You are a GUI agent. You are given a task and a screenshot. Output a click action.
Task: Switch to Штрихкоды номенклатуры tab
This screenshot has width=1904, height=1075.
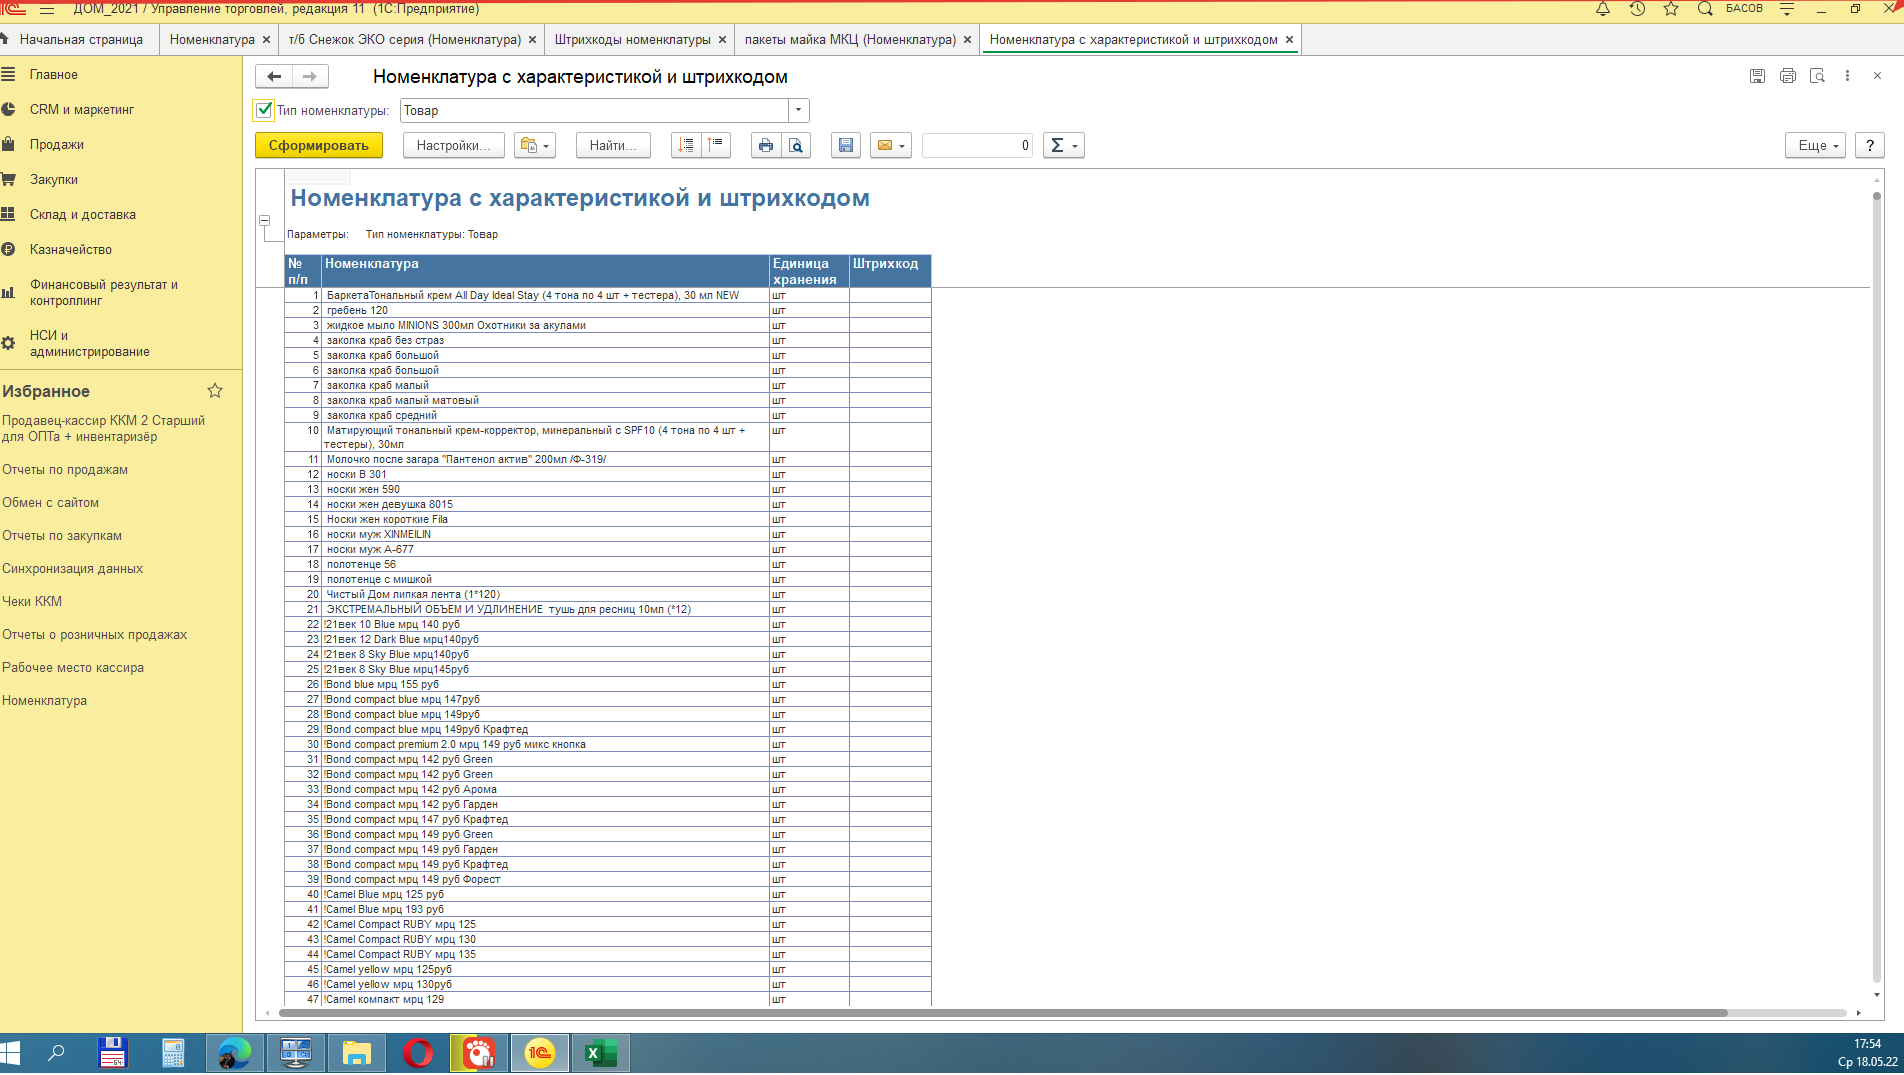[632, 40]
